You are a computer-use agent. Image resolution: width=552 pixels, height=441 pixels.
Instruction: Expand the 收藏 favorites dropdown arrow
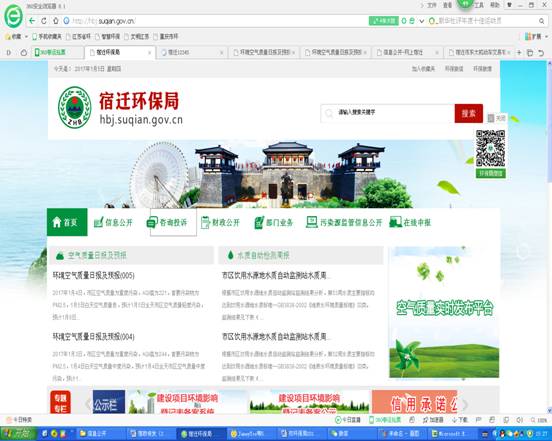(x=26, y=37)
